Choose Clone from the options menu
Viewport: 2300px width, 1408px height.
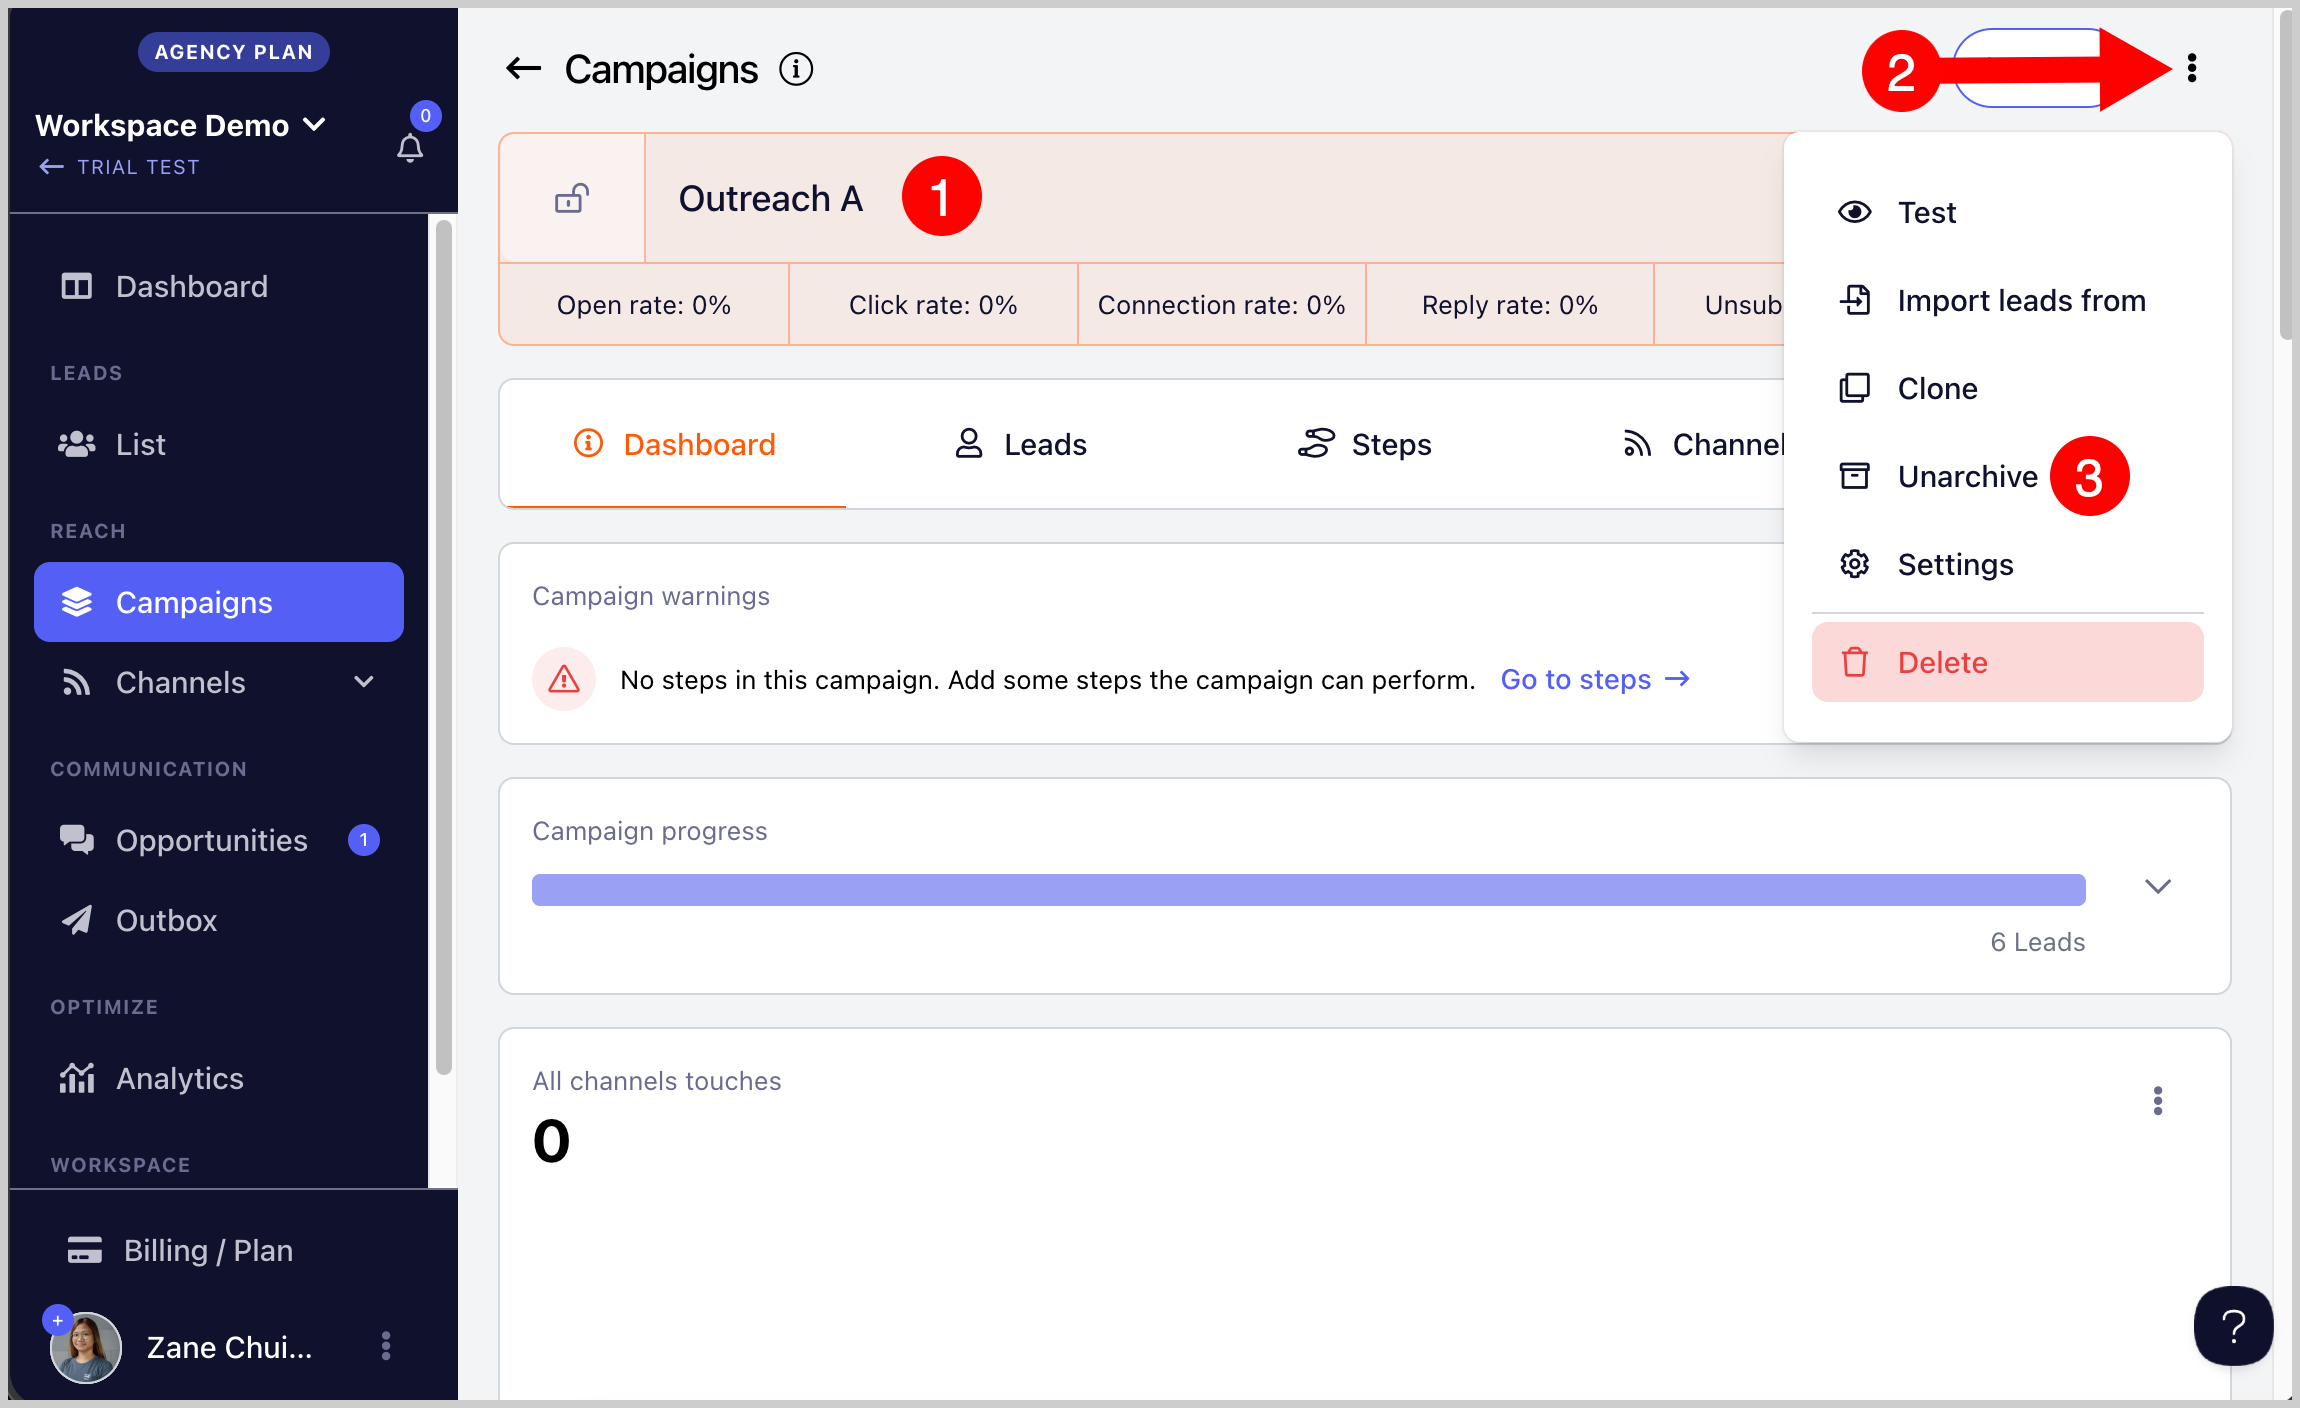pyautogui.click(x=2007, y=388)
